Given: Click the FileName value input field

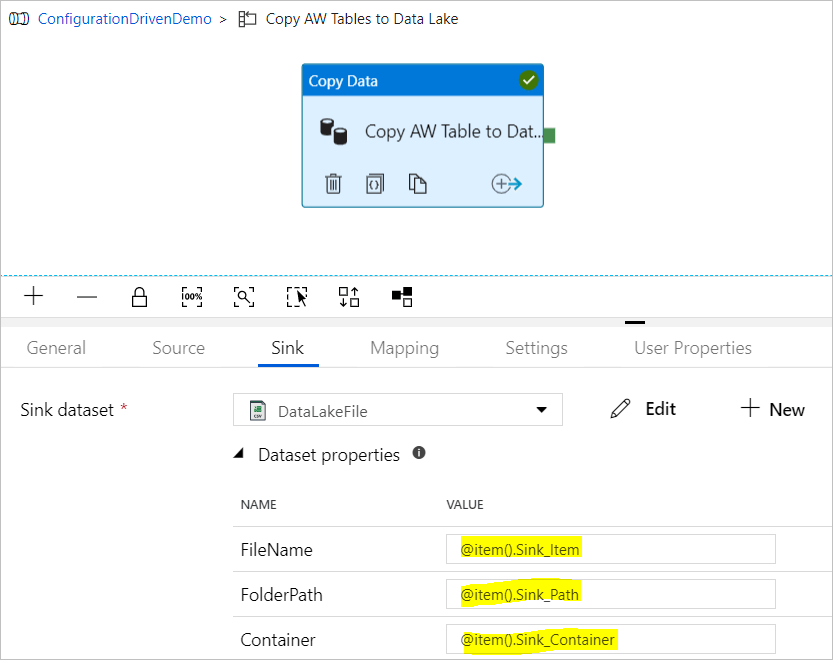Looking at the screenshot, I should 610,548.
